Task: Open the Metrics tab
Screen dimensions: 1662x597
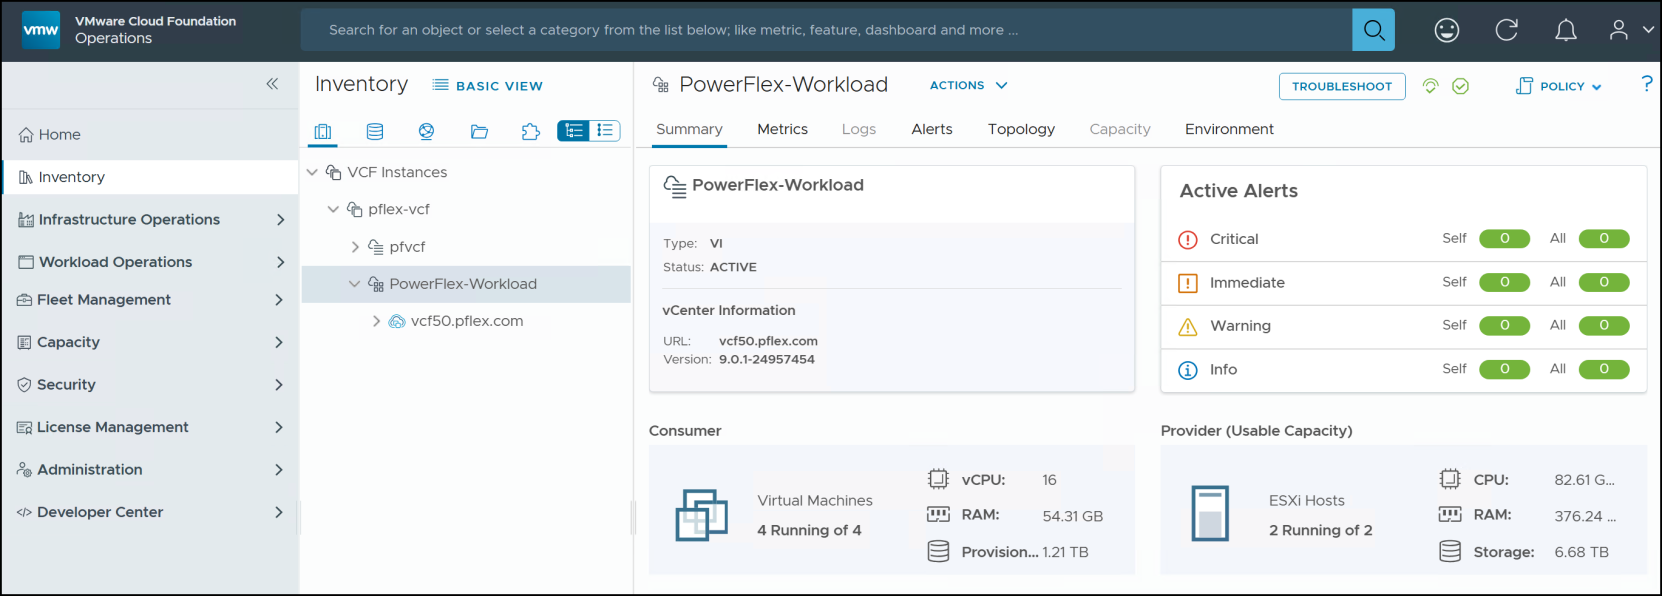Action: tap(782, 129)
